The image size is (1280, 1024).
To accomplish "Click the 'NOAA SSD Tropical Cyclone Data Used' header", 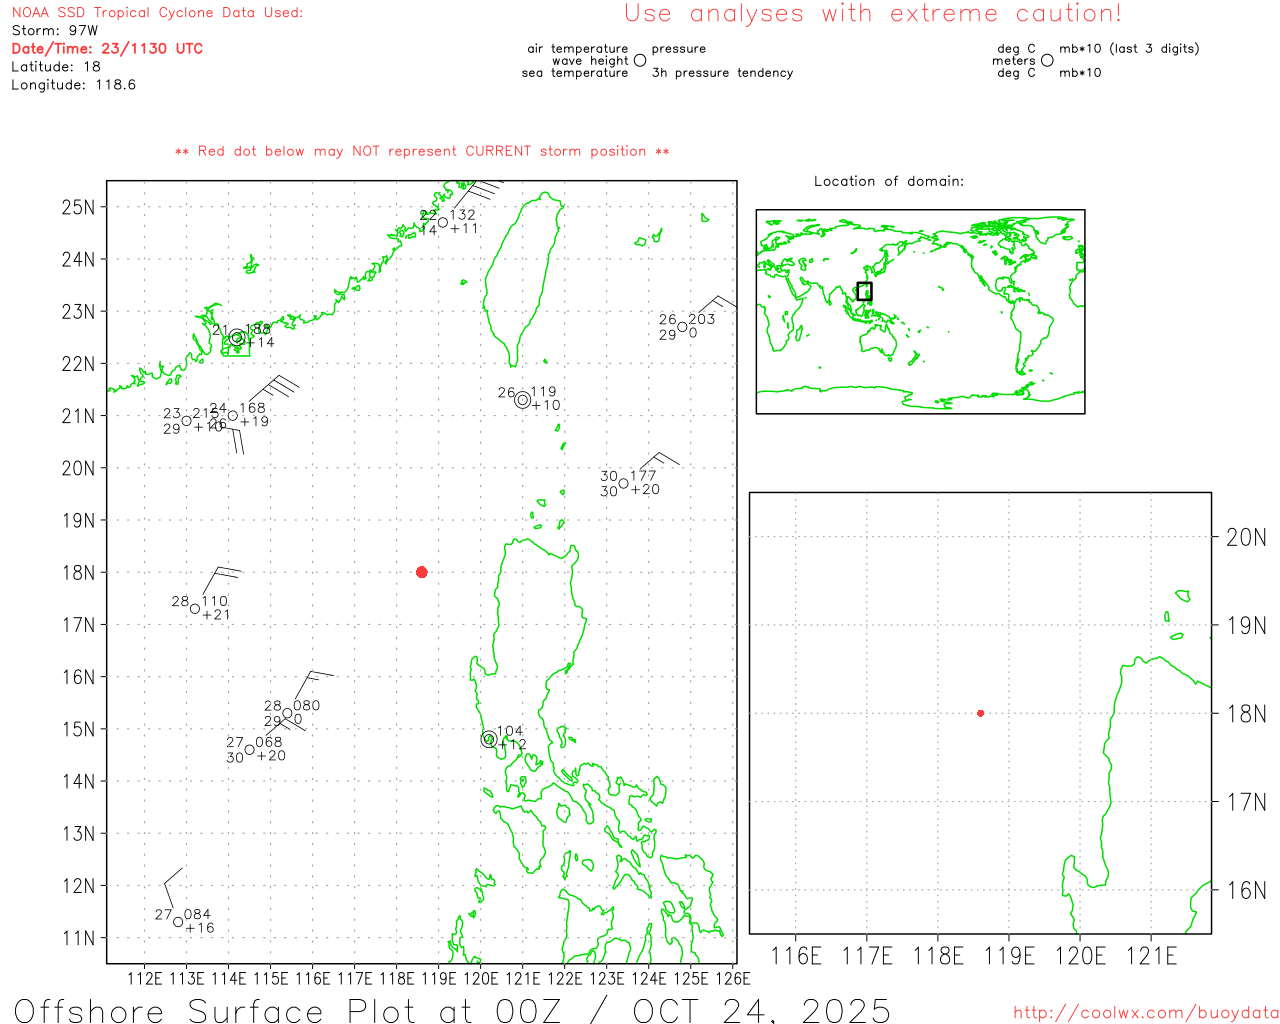I will point(157,13).
